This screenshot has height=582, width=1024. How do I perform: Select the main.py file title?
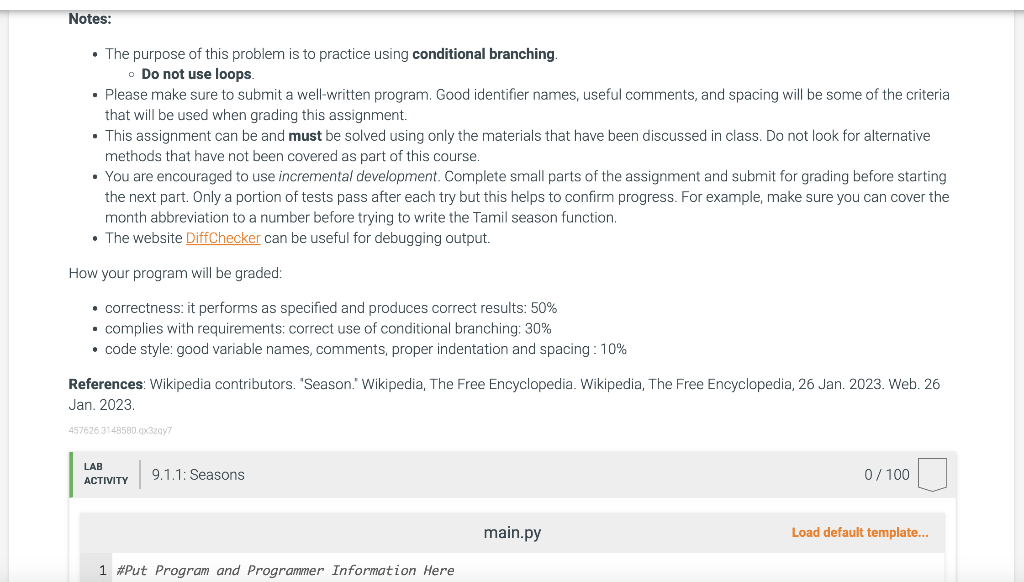coord(512,532)
